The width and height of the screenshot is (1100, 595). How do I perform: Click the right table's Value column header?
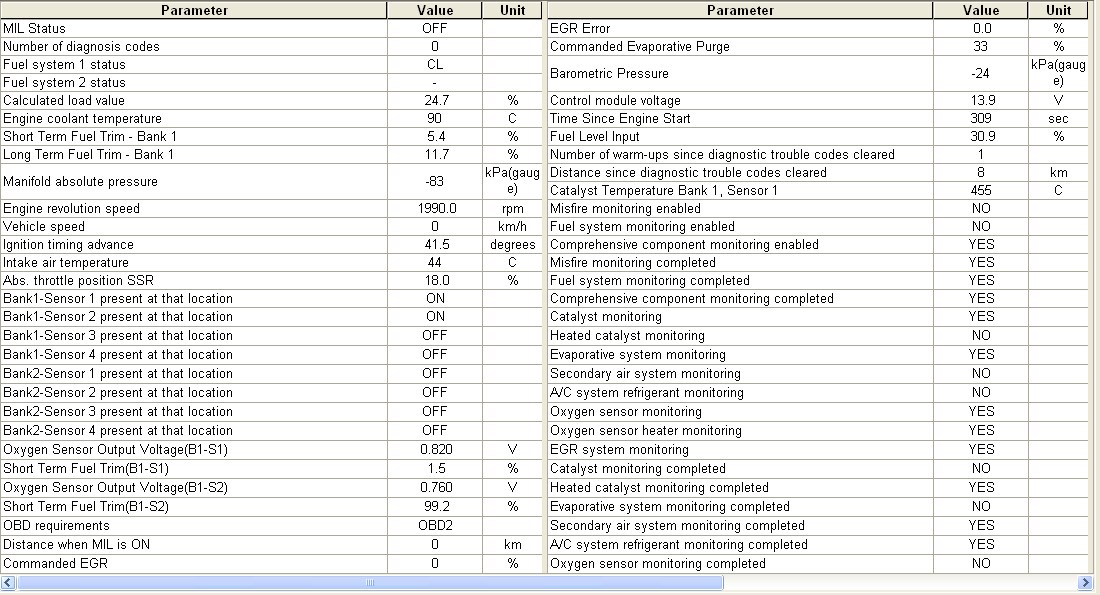pos(981,10)
